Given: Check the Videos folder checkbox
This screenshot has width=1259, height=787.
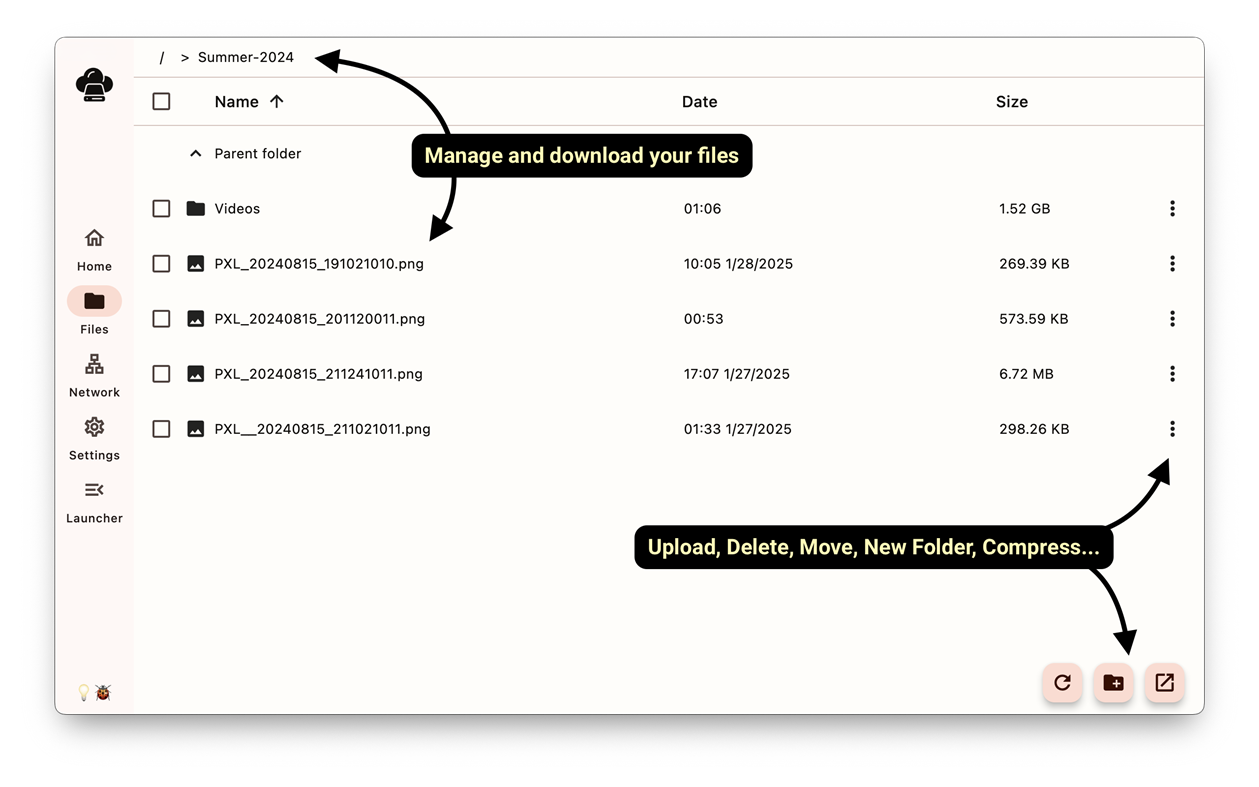Looking at the screenshot, I should [161, 208].
